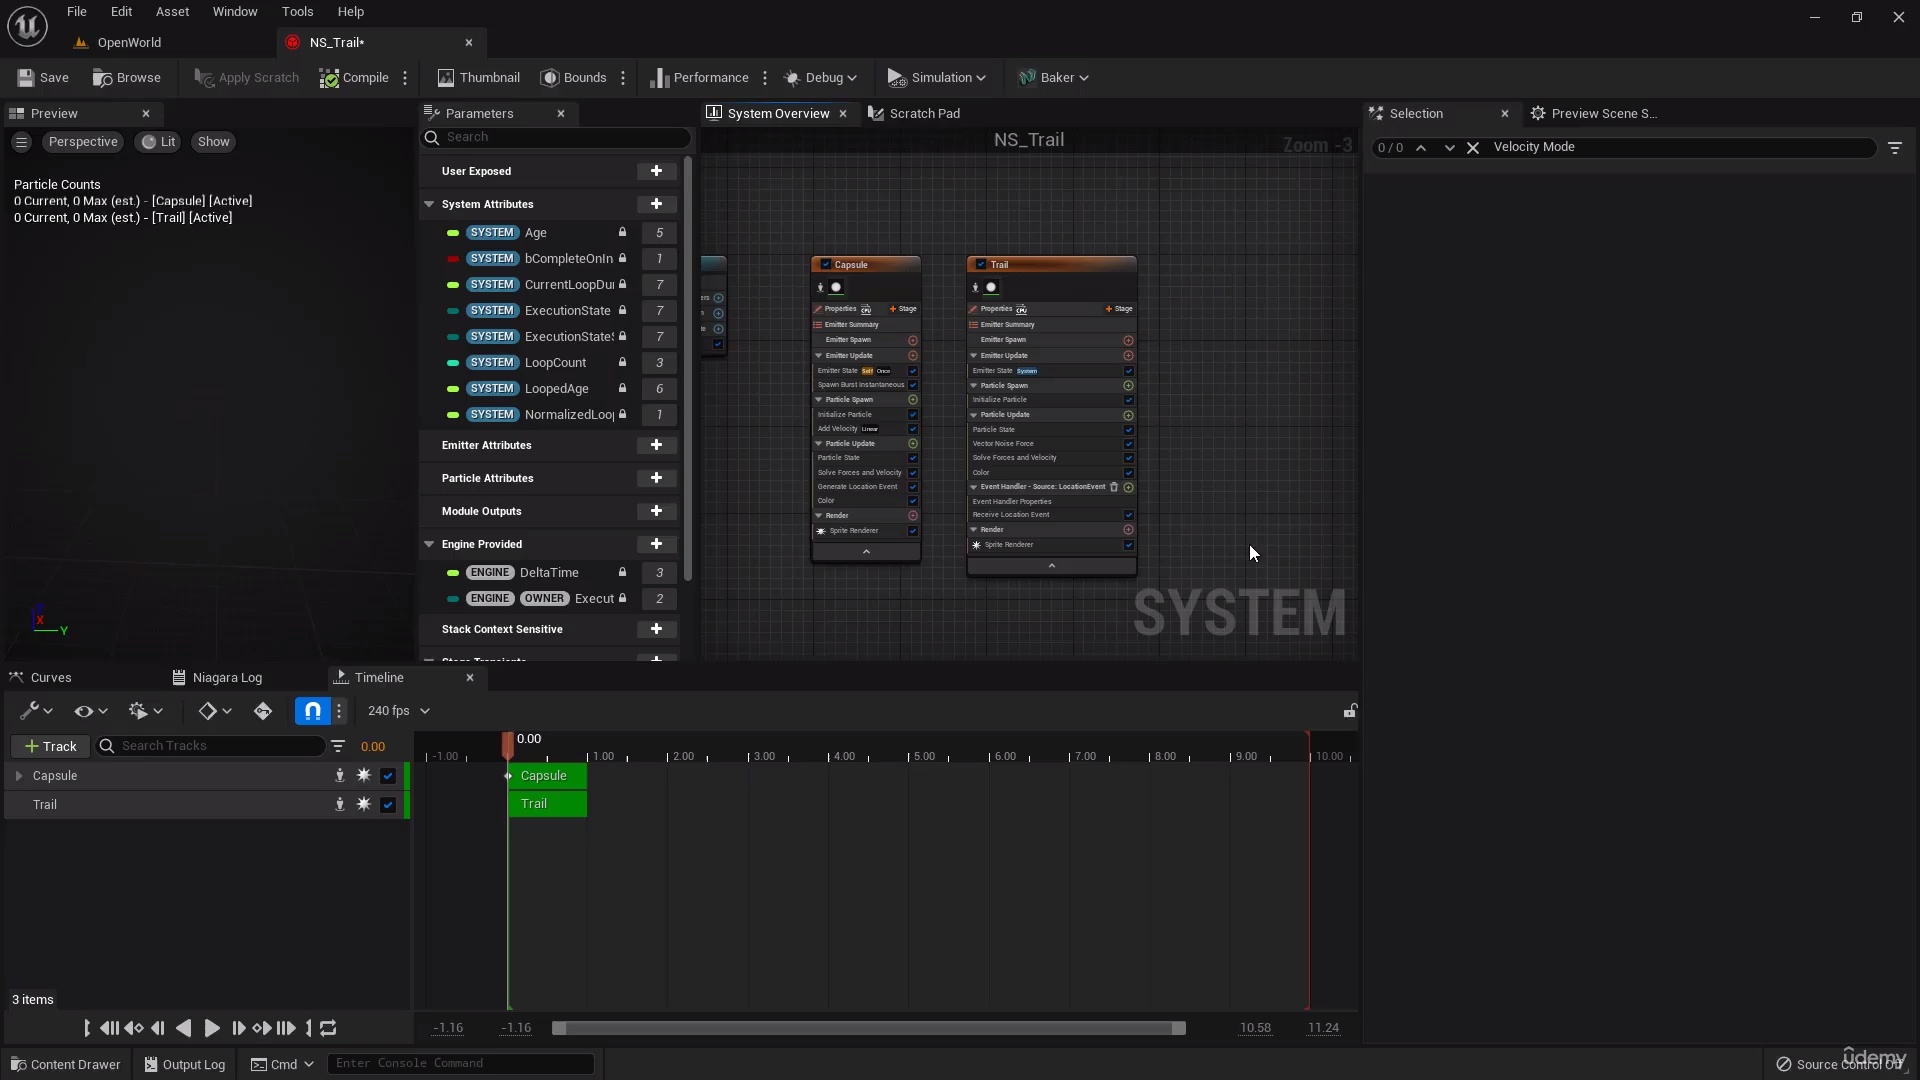Switch to the Niagara Log tab
The height and width of the screenshot is (1080, 1920).
click(x=227, y=677)
